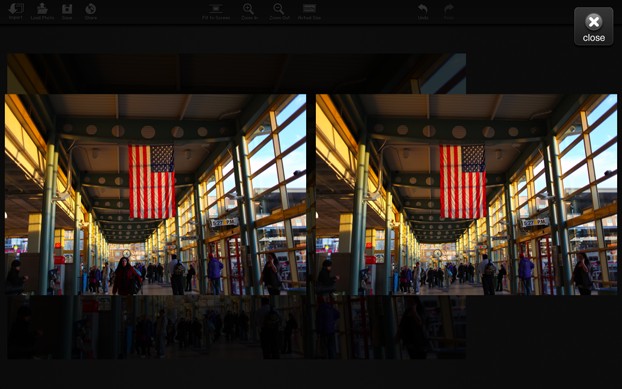Click the Zoom Out magnifier
The width and height of the screenshot is (622, 389).
pyautogui.click(x=278, y=9)
